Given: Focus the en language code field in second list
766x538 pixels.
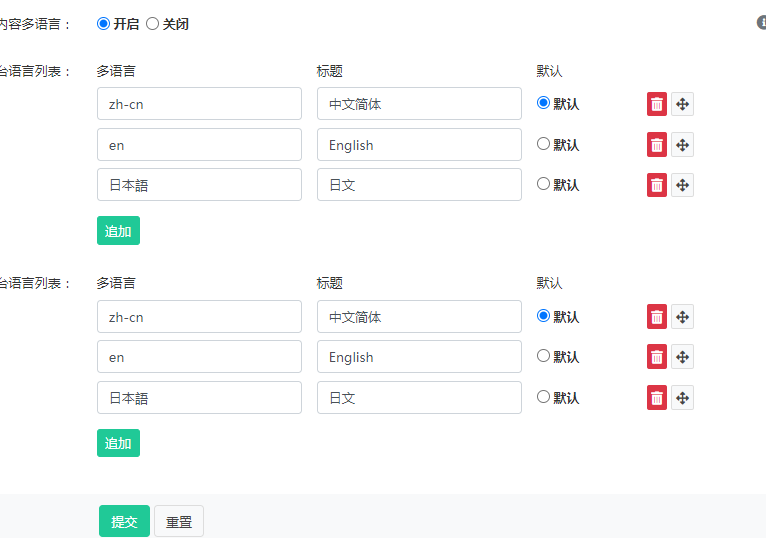Looking at the screenshot, I should click(x=199, y=357).
